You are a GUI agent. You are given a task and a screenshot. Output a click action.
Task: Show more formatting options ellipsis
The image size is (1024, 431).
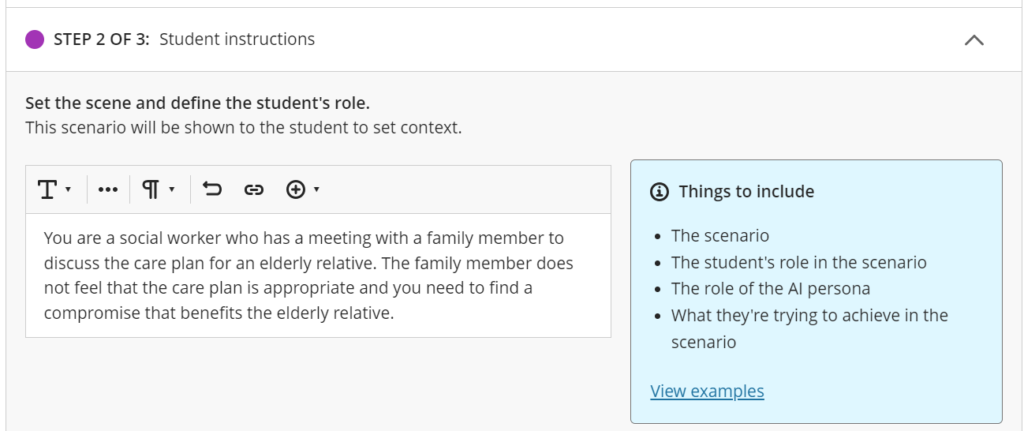click(x=108, y=190)
